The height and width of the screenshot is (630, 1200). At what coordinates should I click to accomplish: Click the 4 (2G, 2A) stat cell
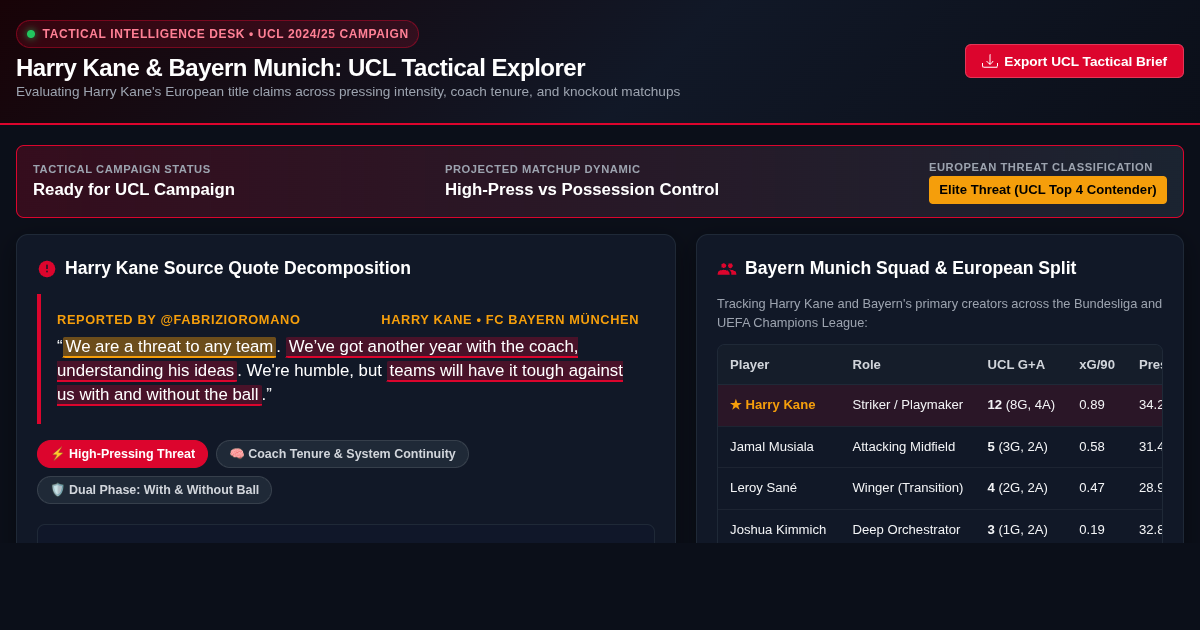click(1018, 488)
